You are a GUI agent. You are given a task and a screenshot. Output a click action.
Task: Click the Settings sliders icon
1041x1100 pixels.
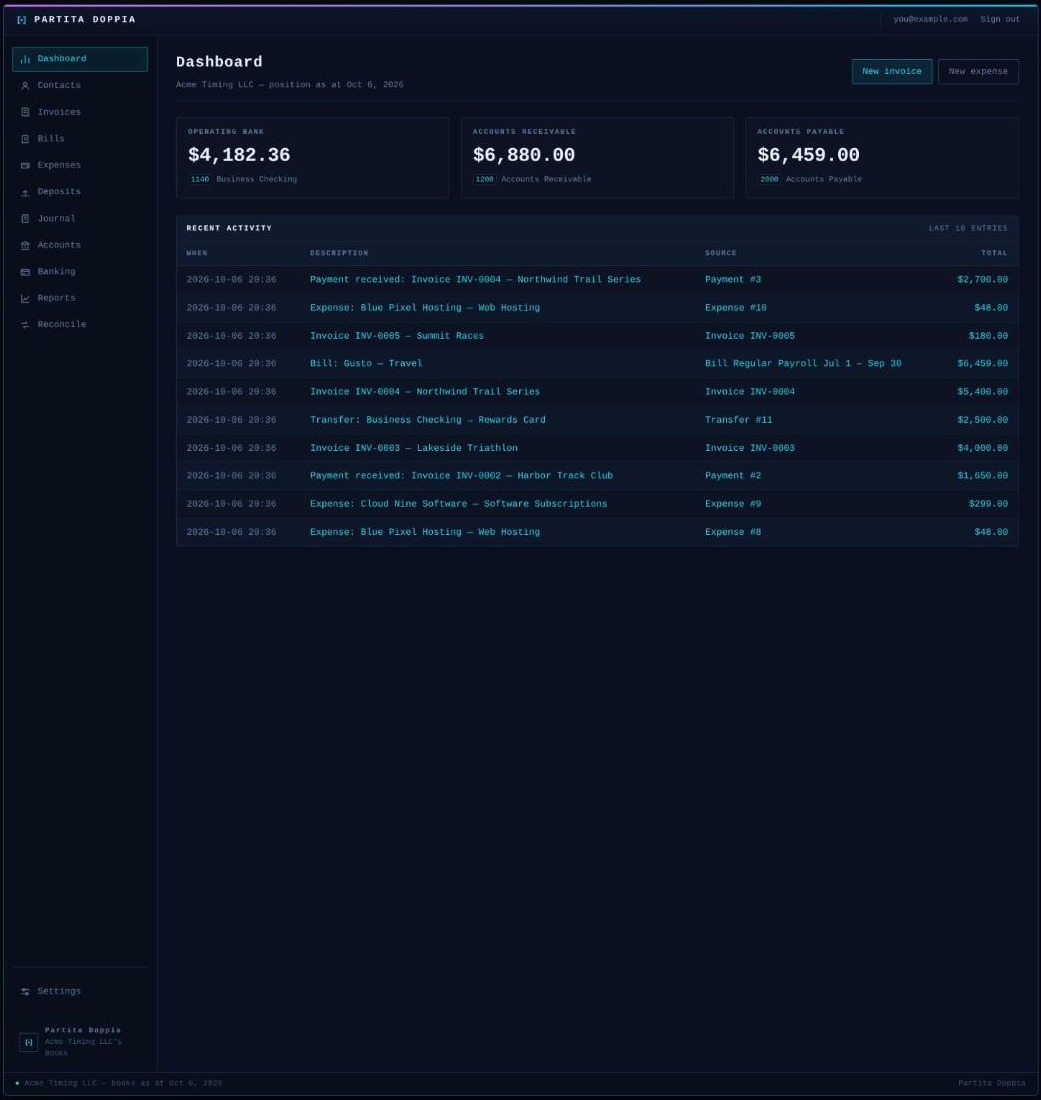pos(25,991)
